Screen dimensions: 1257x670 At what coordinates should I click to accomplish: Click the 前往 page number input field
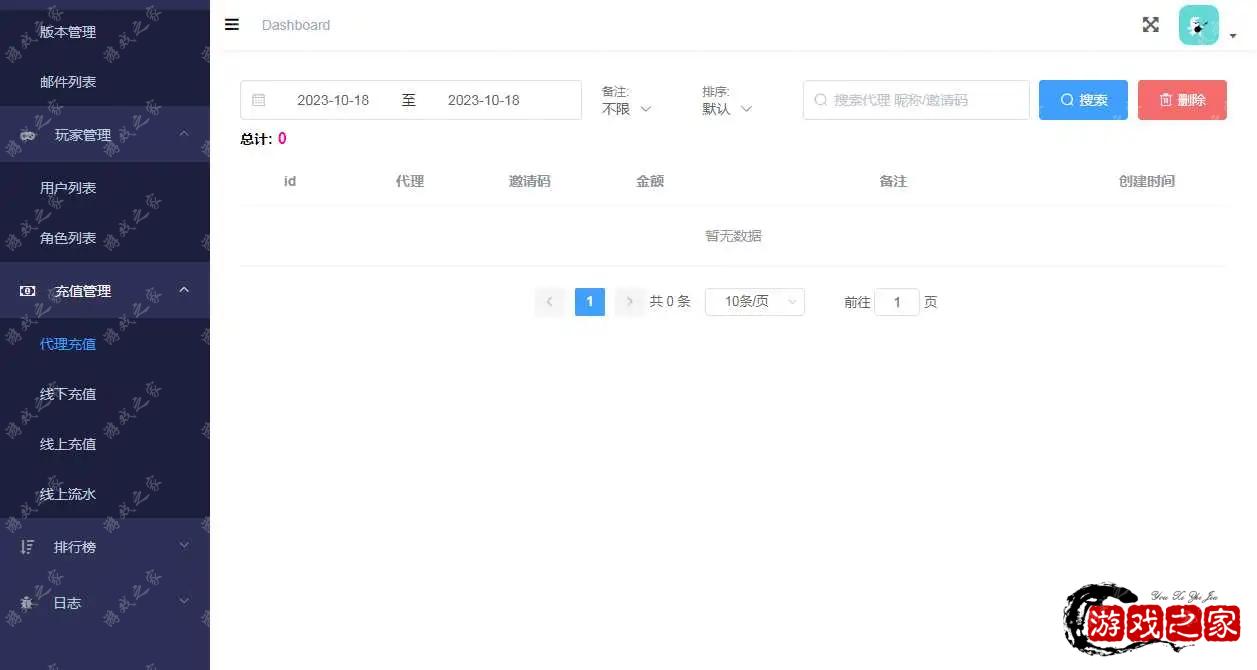(x=897, y=301)
